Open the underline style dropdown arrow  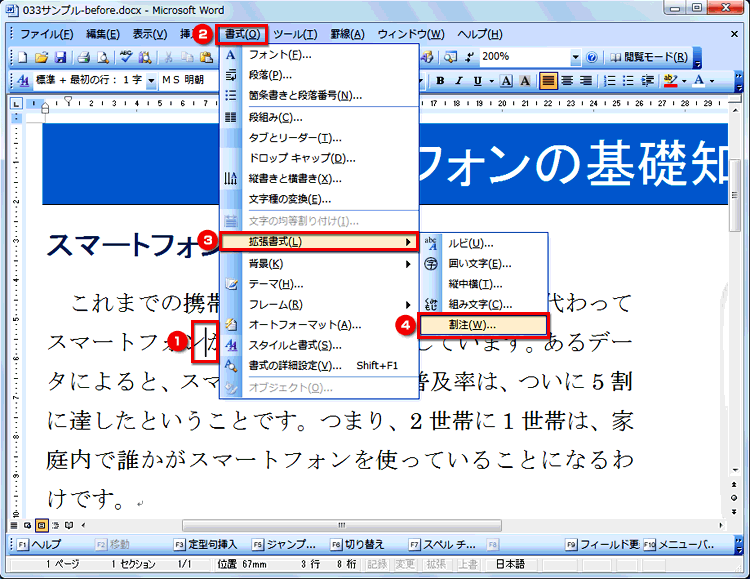[491, 81]
